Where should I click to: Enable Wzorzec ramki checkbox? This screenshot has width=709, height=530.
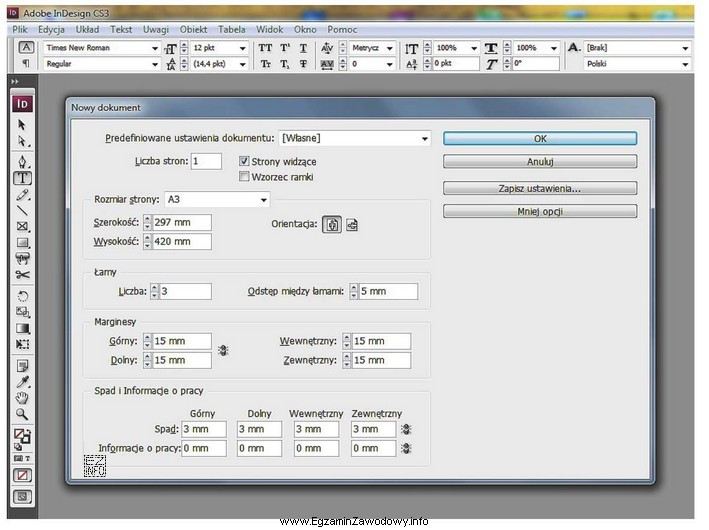pos(244,177)
